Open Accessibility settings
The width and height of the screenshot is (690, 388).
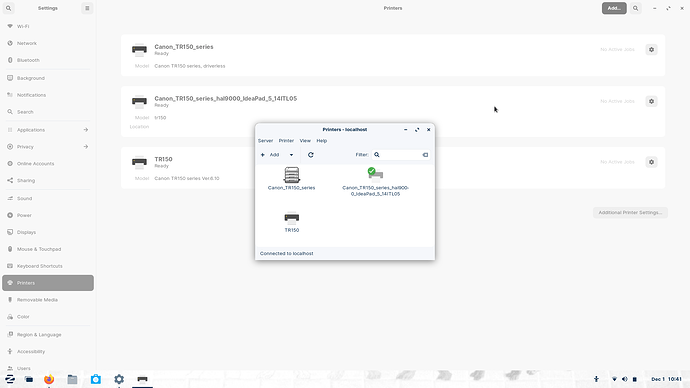(x=48, y=351)
